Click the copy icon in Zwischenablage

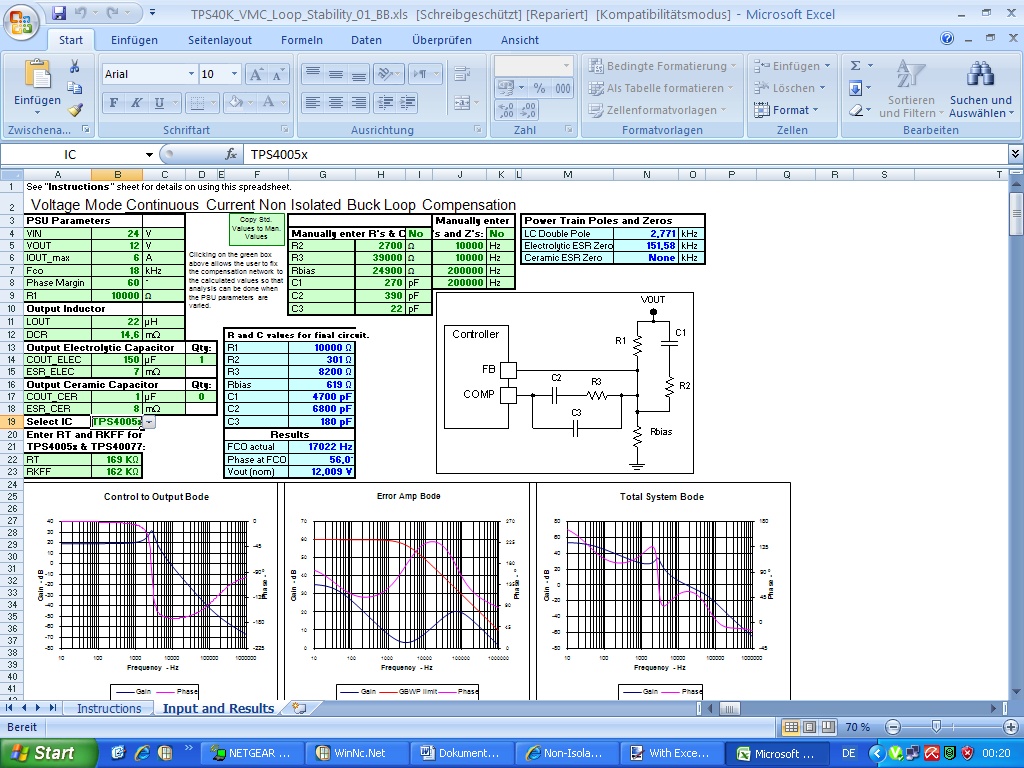coord(74,88)
